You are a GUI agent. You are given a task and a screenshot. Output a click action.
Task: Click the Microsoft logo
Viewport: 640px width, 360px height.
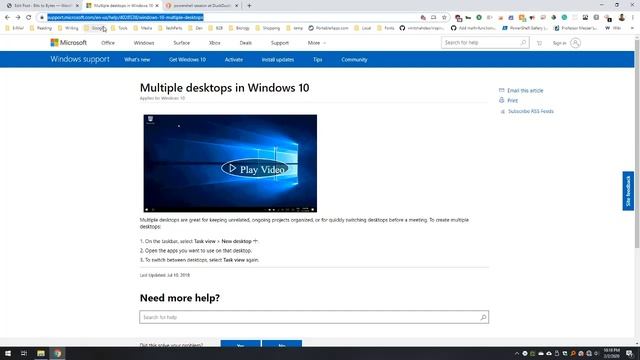tap(68, 42)
